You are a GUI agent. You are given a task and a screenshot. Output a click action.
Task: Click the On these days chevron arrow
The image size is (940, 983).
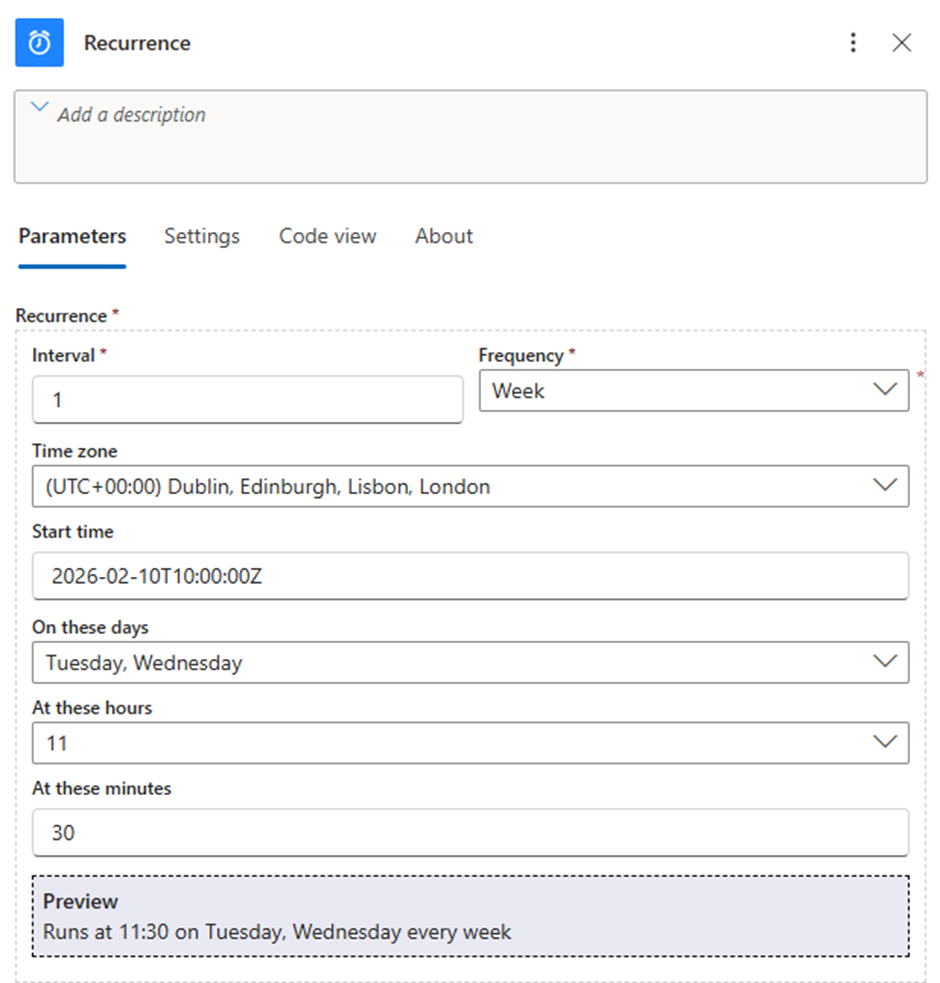tap(885, 663)
